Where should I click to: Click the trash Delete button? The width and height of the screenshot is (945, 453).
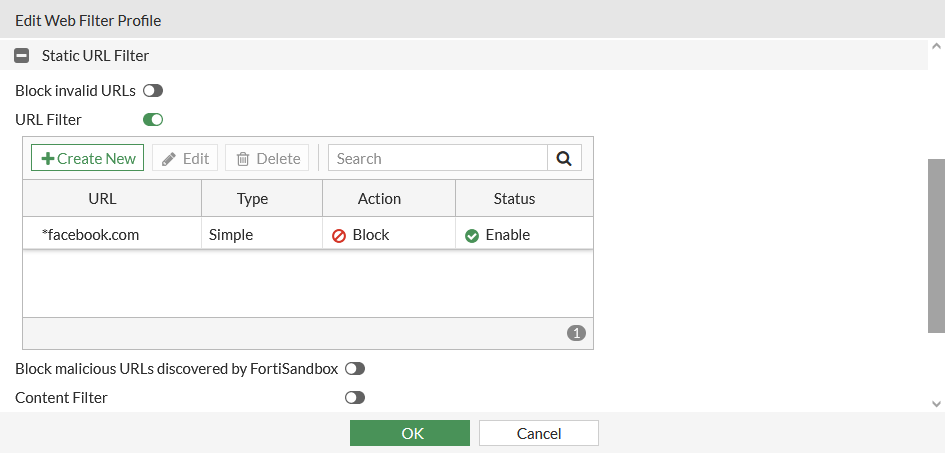[267, 158]
